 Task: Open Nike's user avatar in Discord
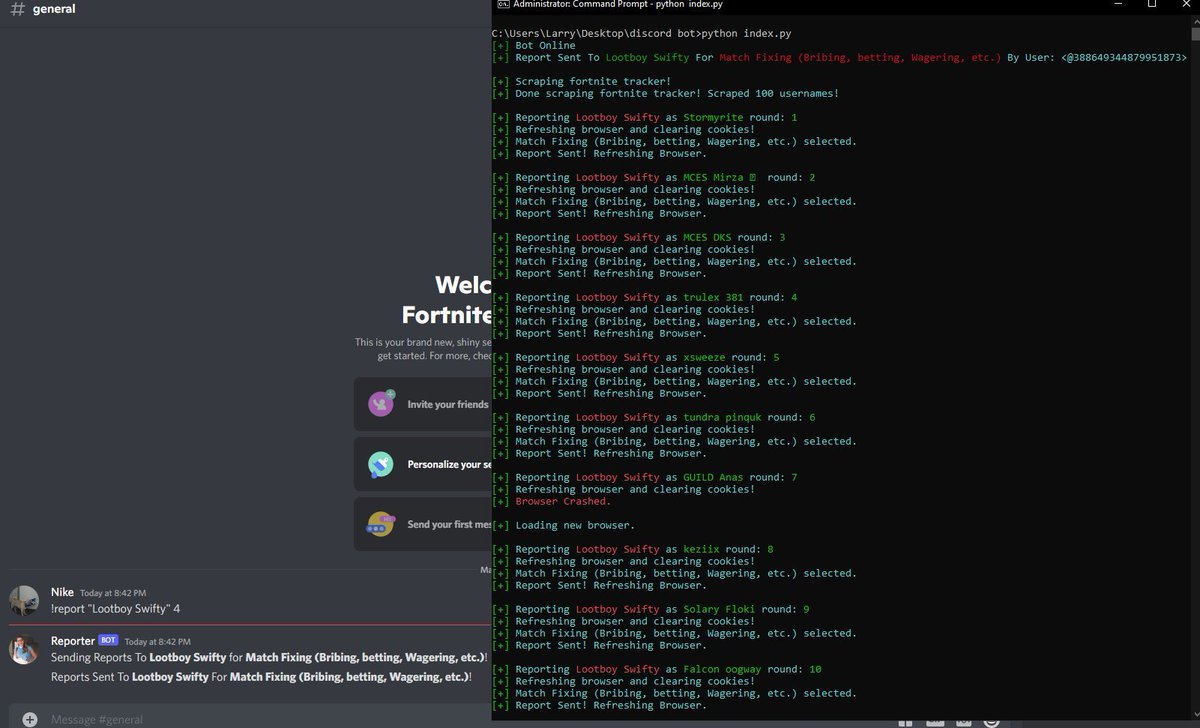[24, 600]
